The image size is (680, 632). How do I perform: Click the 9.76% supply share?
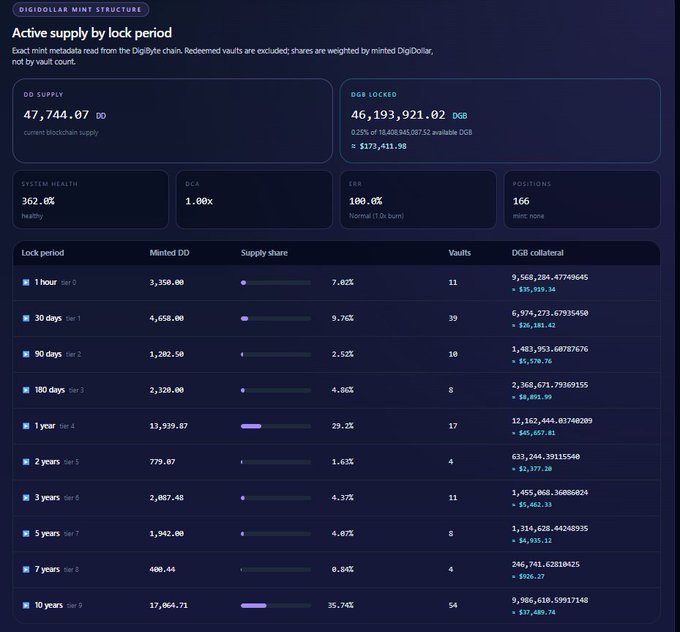click(x=343, y=318)
